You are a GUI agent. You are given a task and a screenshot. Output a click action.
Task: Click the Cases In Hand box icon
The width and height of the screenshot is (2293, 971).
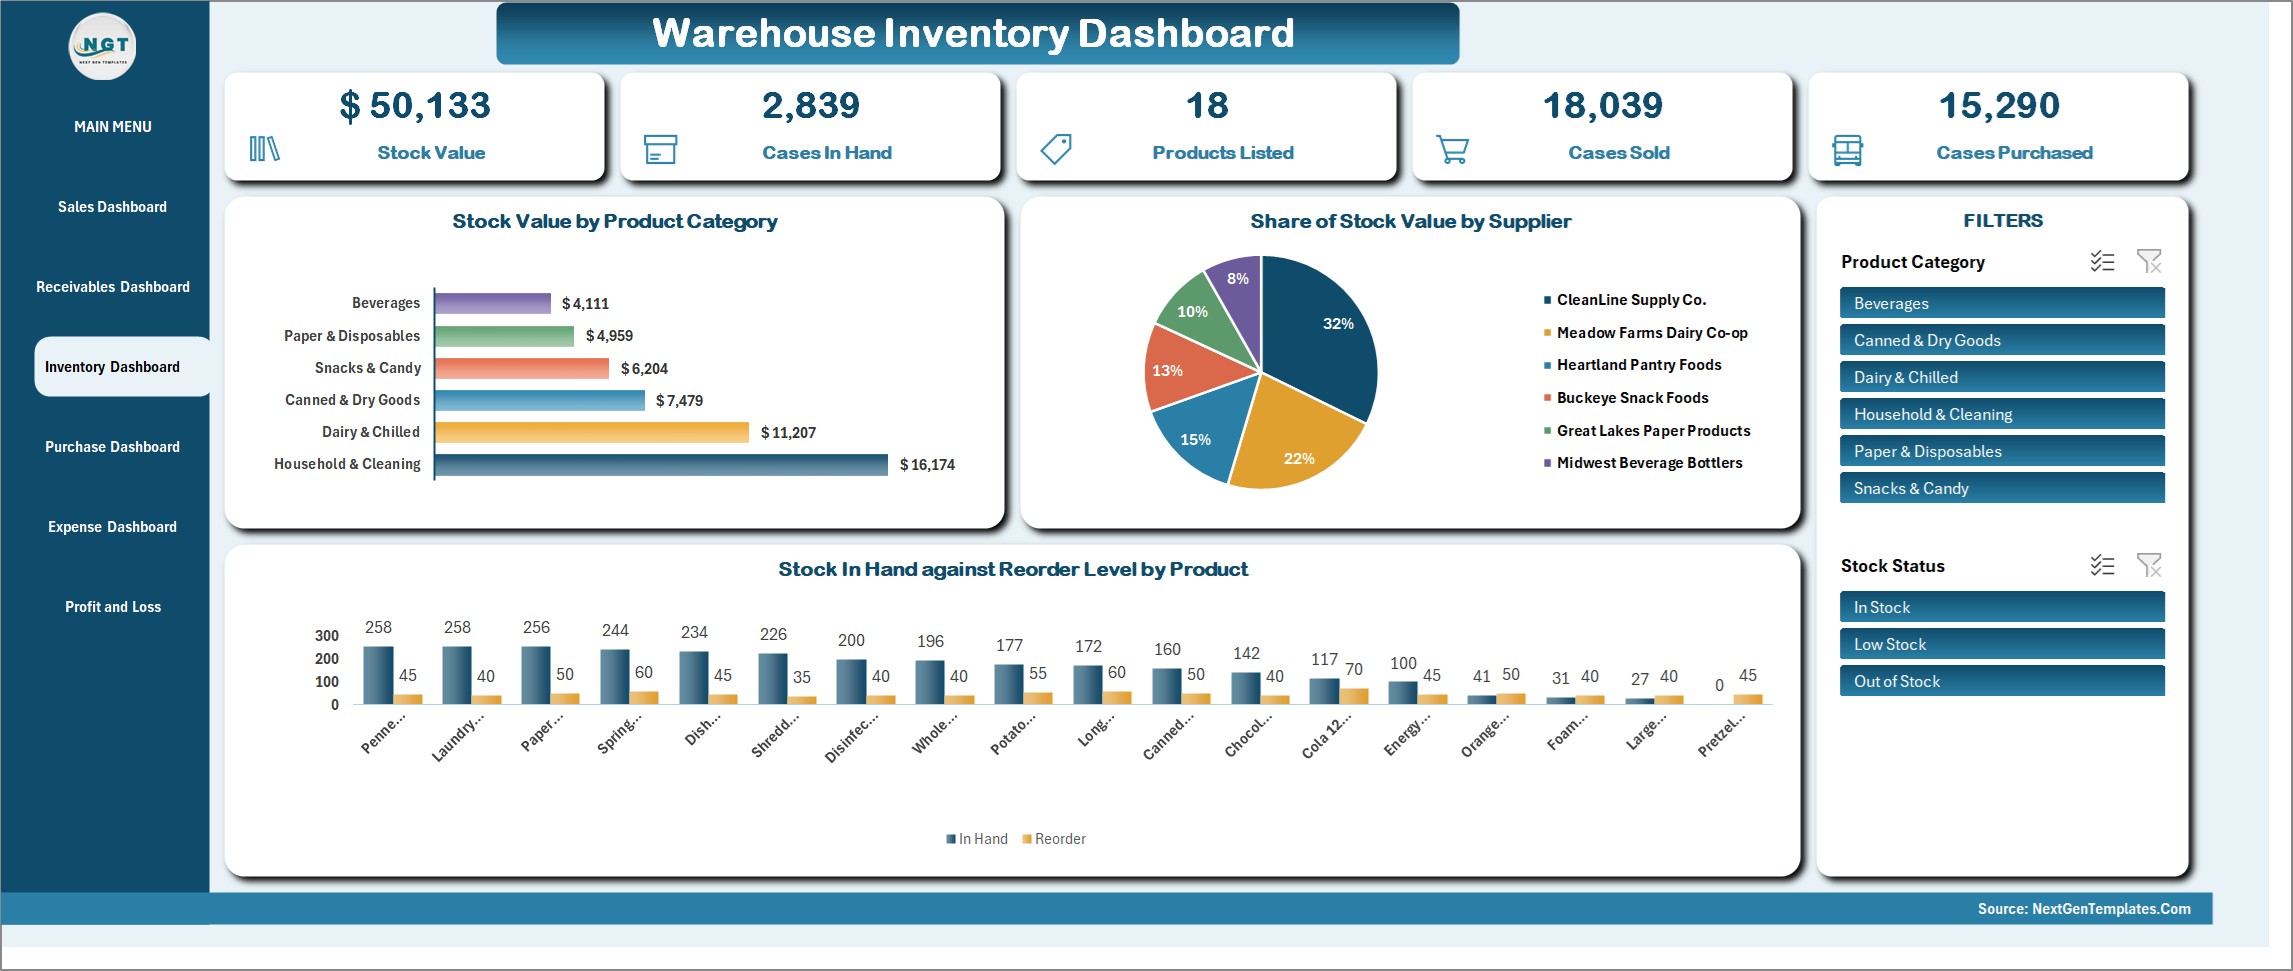[660, 149]
